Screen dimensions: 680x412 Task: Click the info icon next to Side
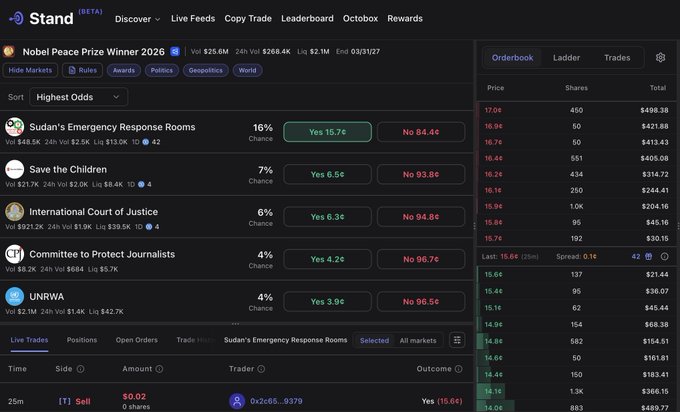point(80,369)
